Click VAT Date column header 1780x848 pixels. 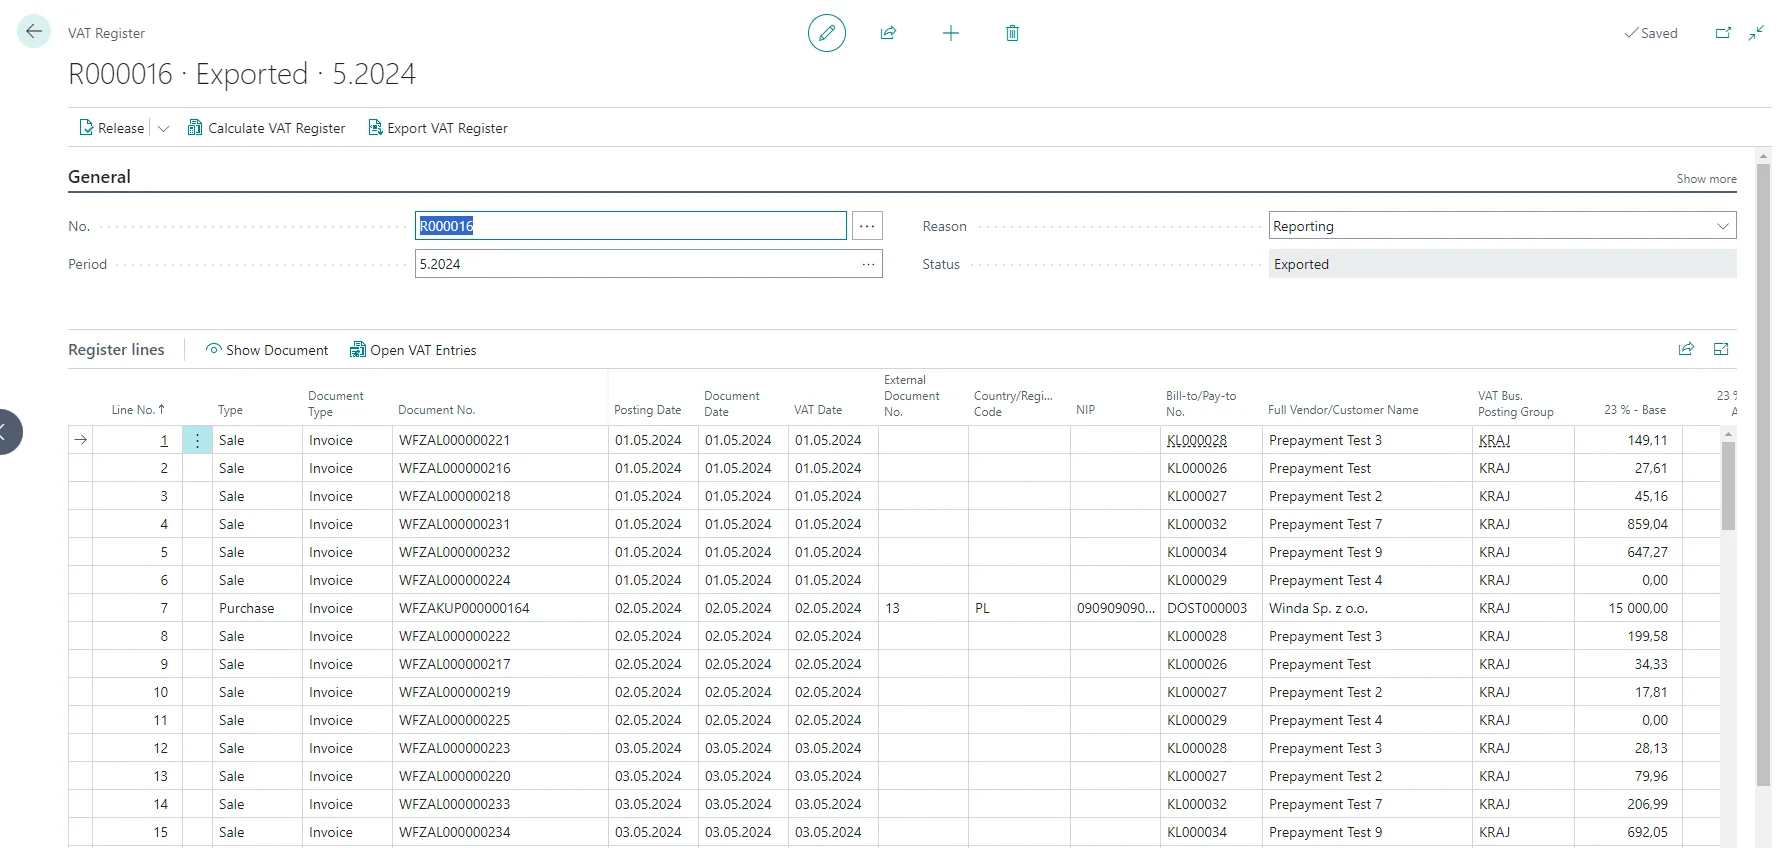coord(818,410)
